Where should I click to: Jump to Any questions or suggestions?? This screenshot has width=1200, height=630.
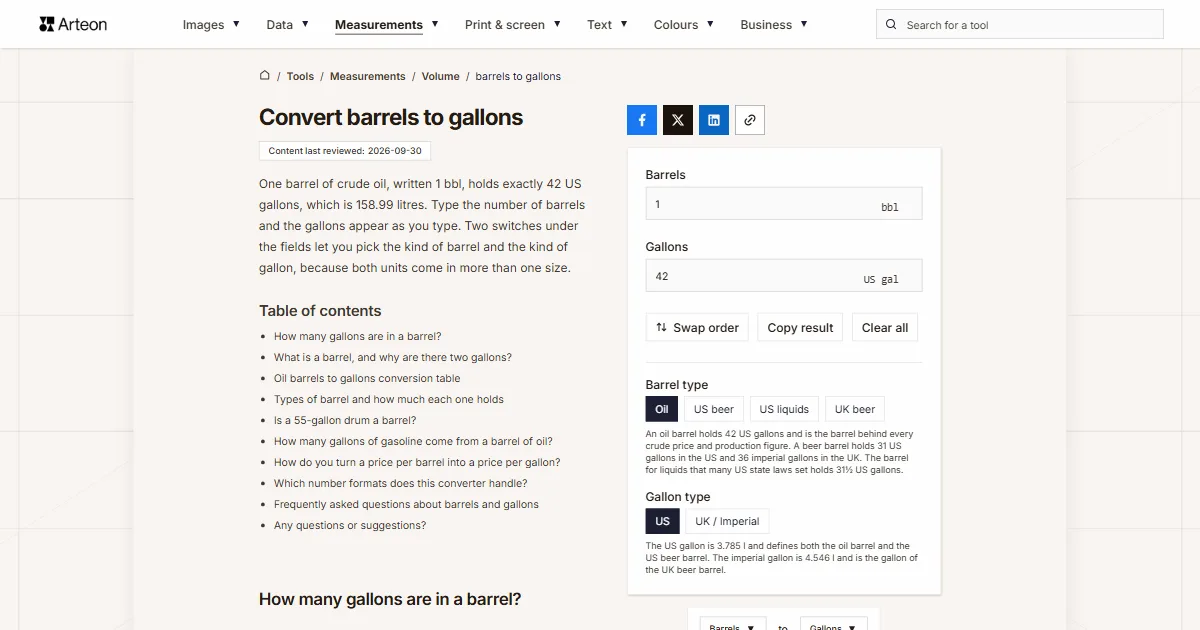(x=350, y=526)
